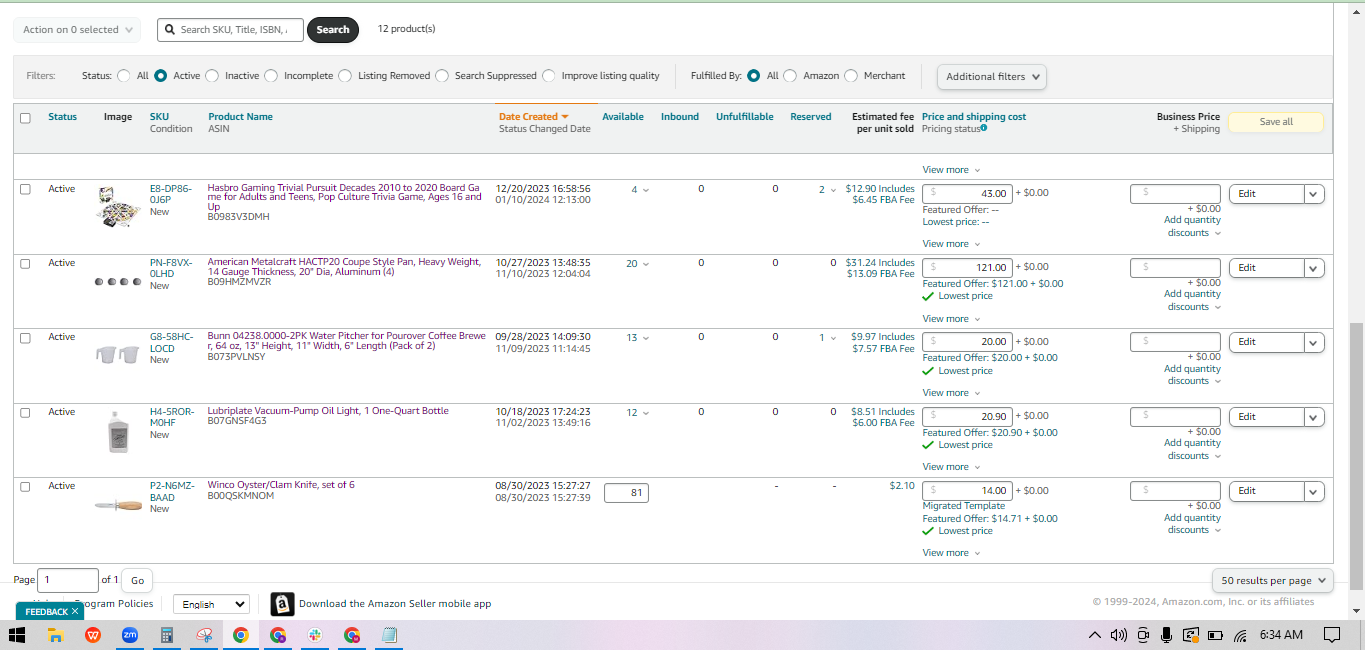Select the Inactive status filter

click(212, 75)
